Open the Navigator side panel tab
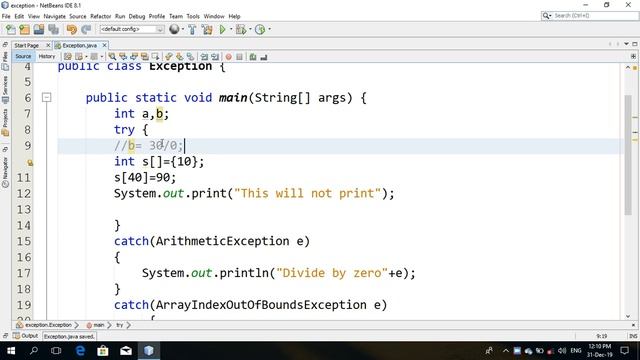The width and height of the screenshot is (640, 360). point(5,172)
